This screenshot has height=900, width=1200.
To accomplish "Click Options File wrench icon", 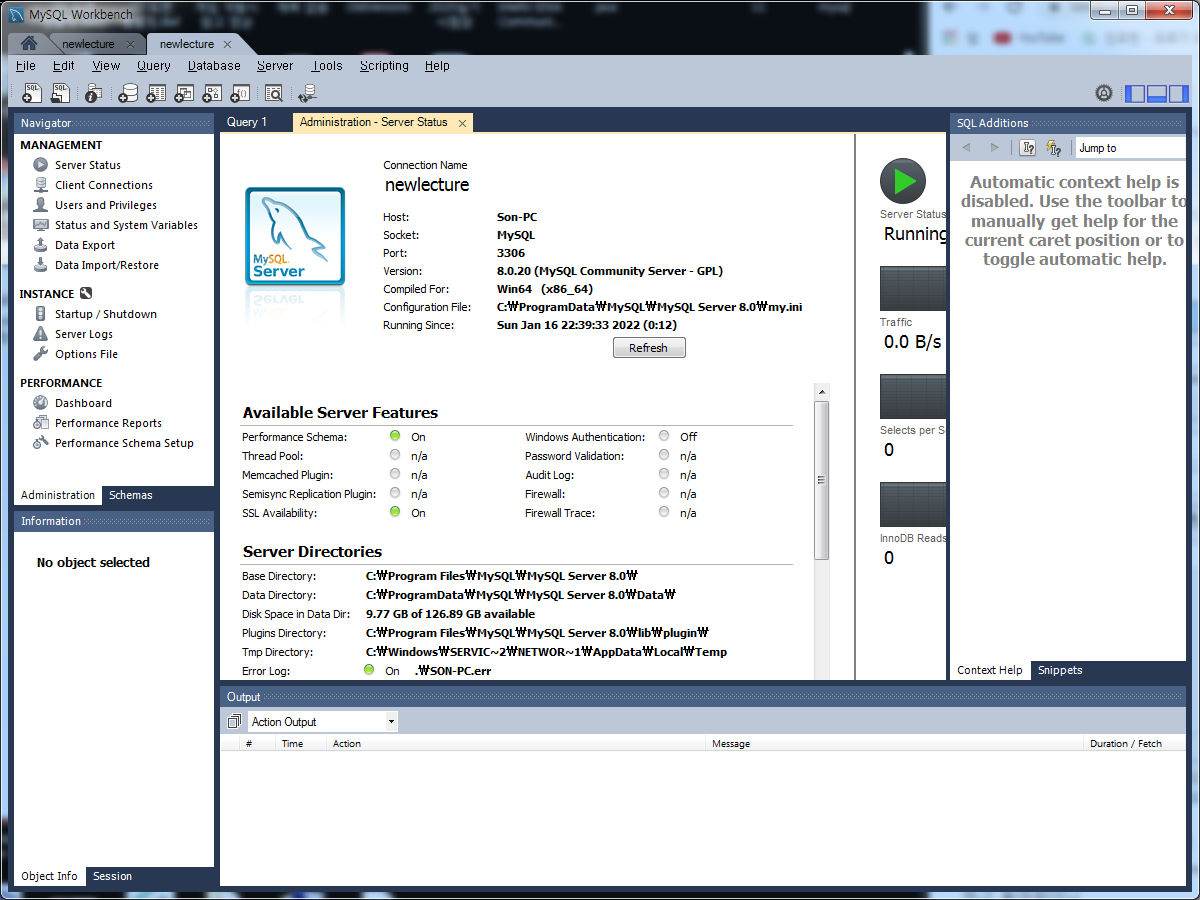I will coord(40,354).
